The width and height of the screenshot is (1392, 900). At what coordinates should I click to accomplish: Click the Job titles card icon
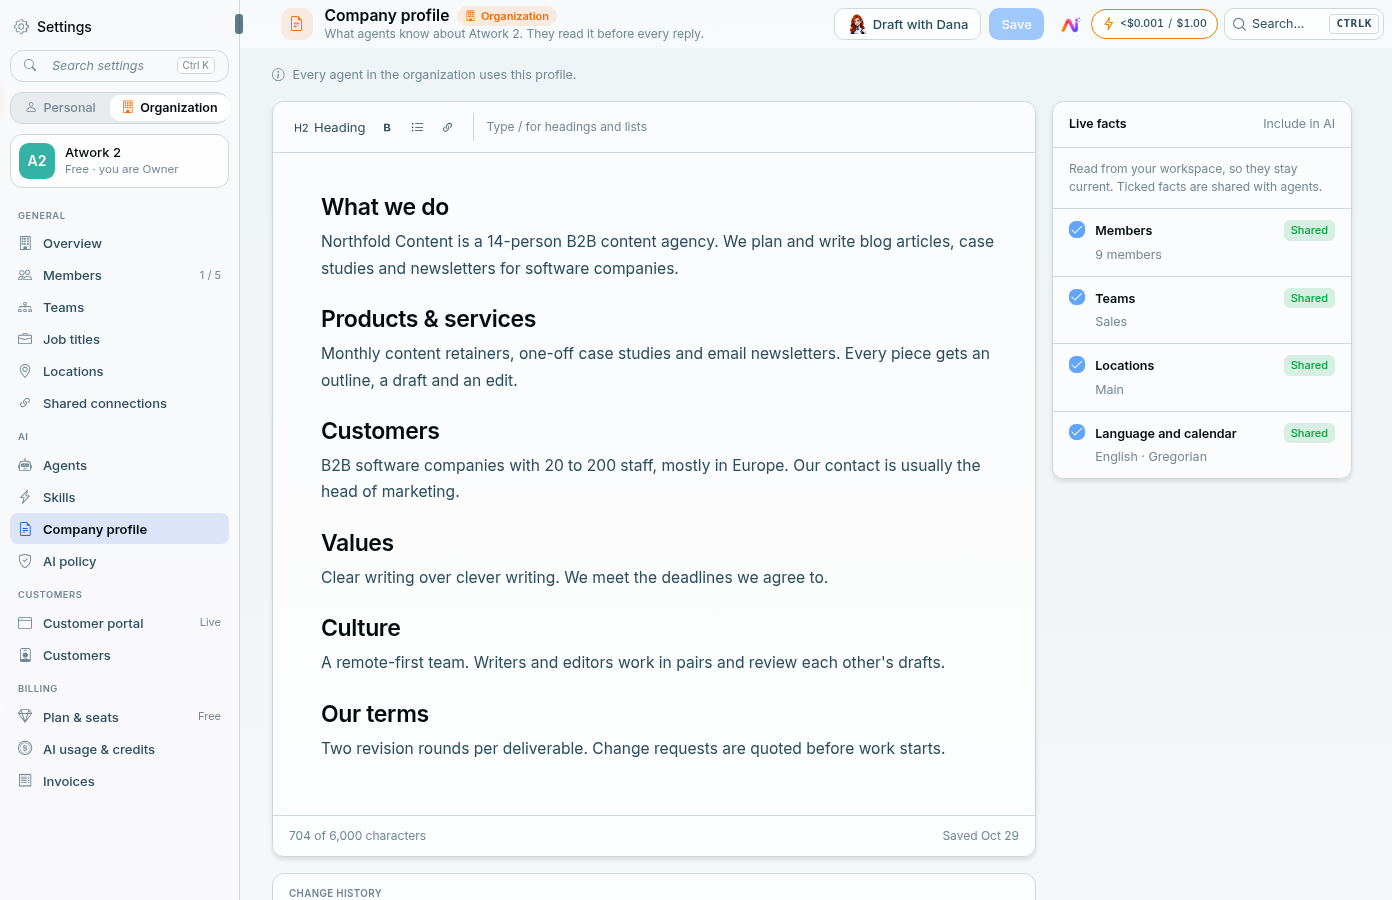pos(25,339)
